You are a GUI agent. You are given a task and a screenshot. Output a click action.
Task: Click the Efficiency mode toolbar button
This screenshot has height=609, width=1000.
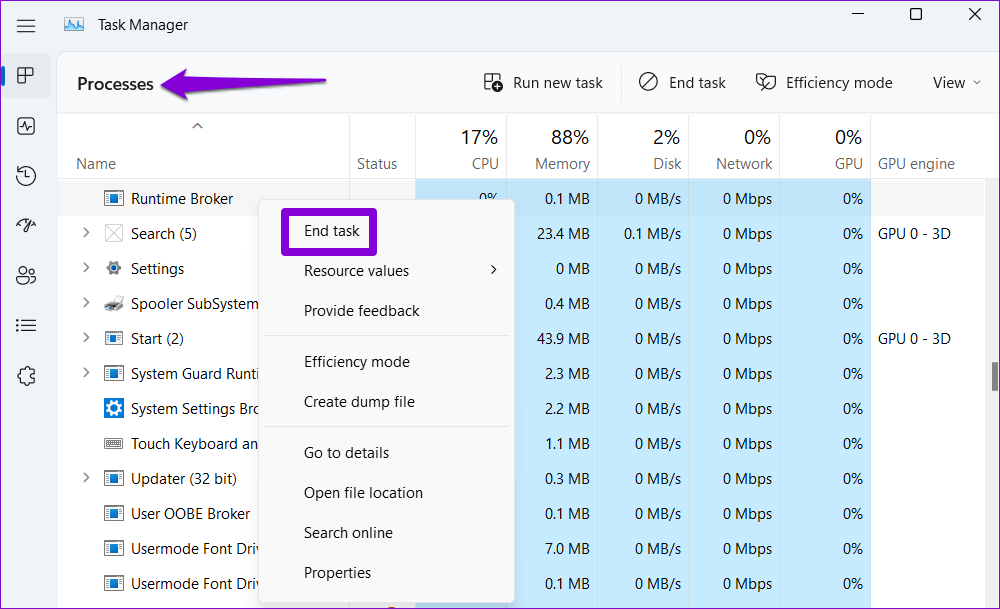(824, 82)
